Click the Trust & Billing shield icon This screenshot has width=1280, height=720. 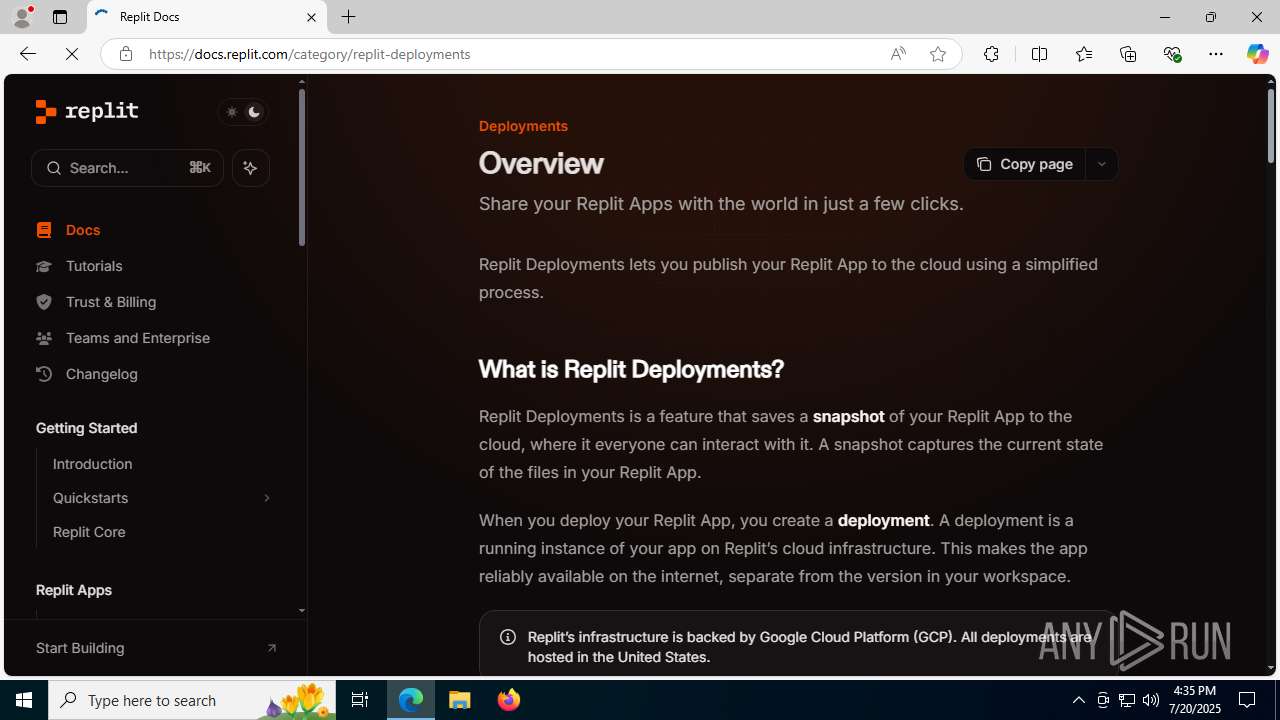click(44, 302)
